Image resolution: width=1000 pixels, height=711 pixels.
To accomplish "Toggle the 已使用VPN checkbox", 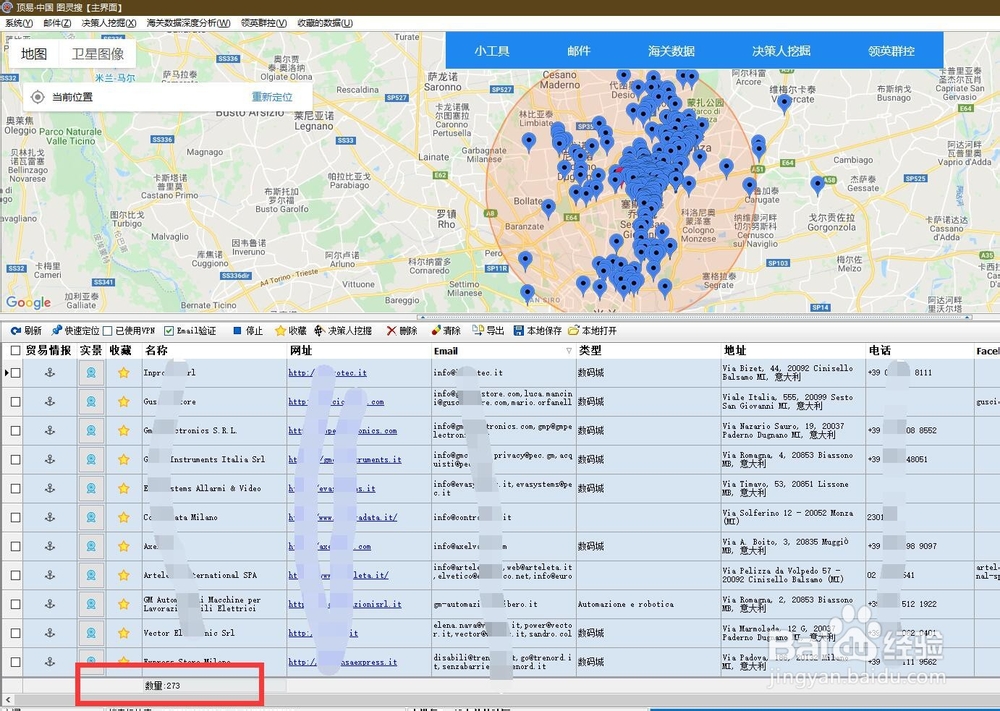I will tap(108, 331).
